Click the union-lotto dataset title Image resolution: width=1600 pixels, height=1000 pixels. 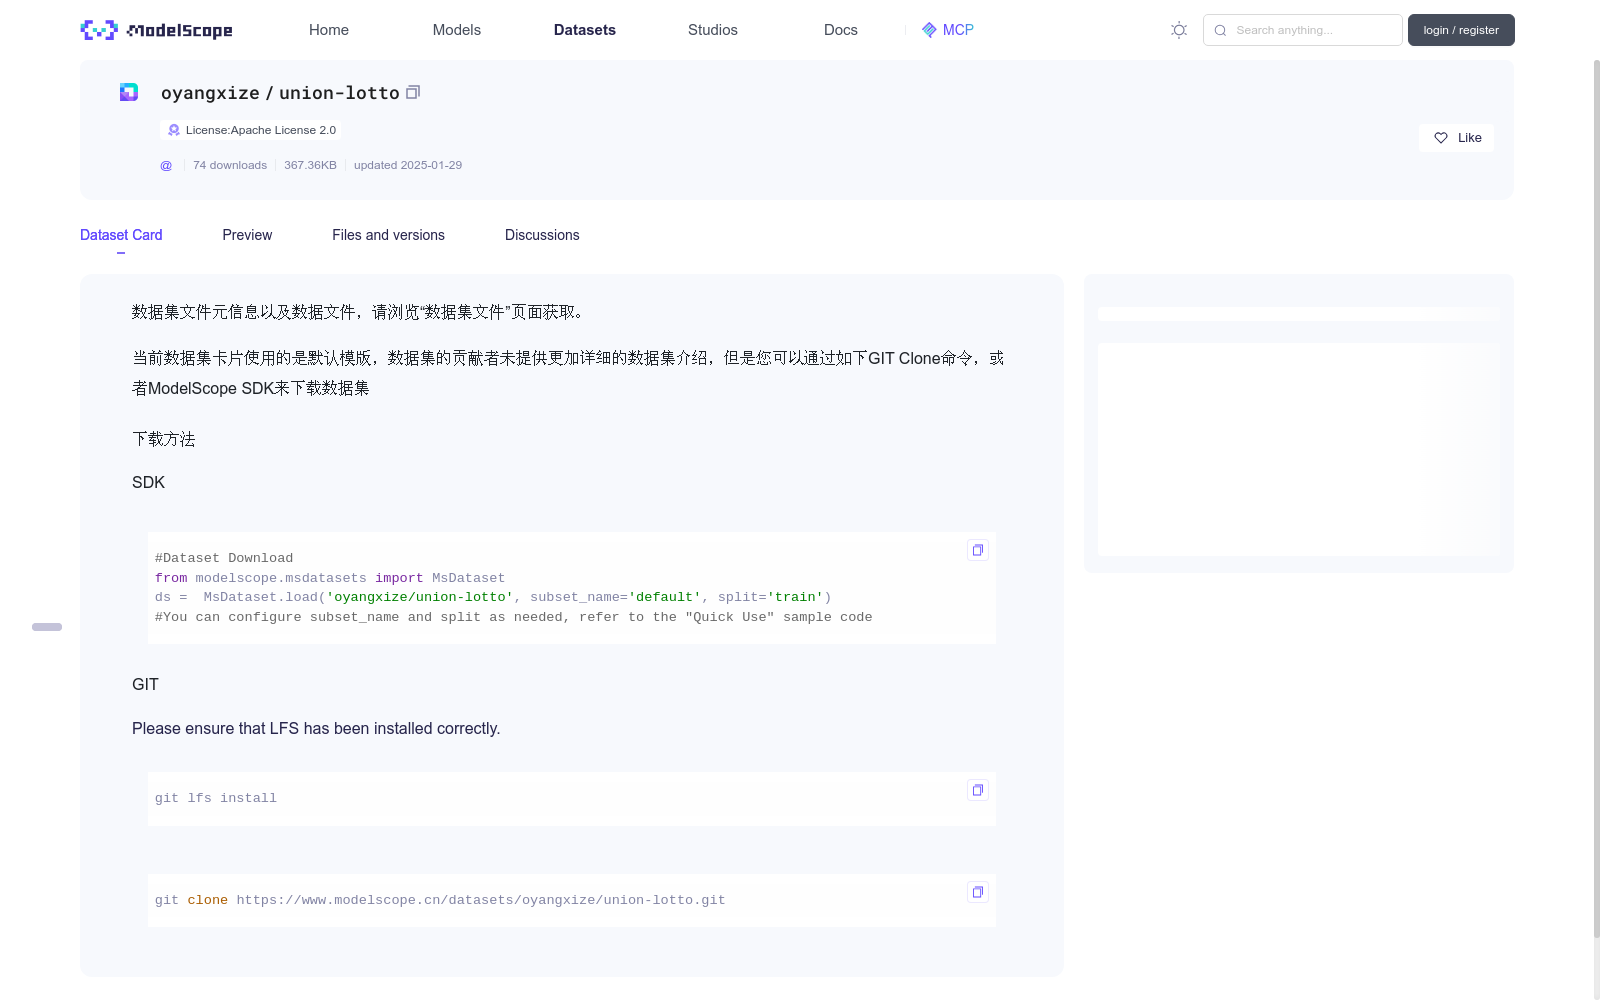pyautogui.click(x=339, y=93)
